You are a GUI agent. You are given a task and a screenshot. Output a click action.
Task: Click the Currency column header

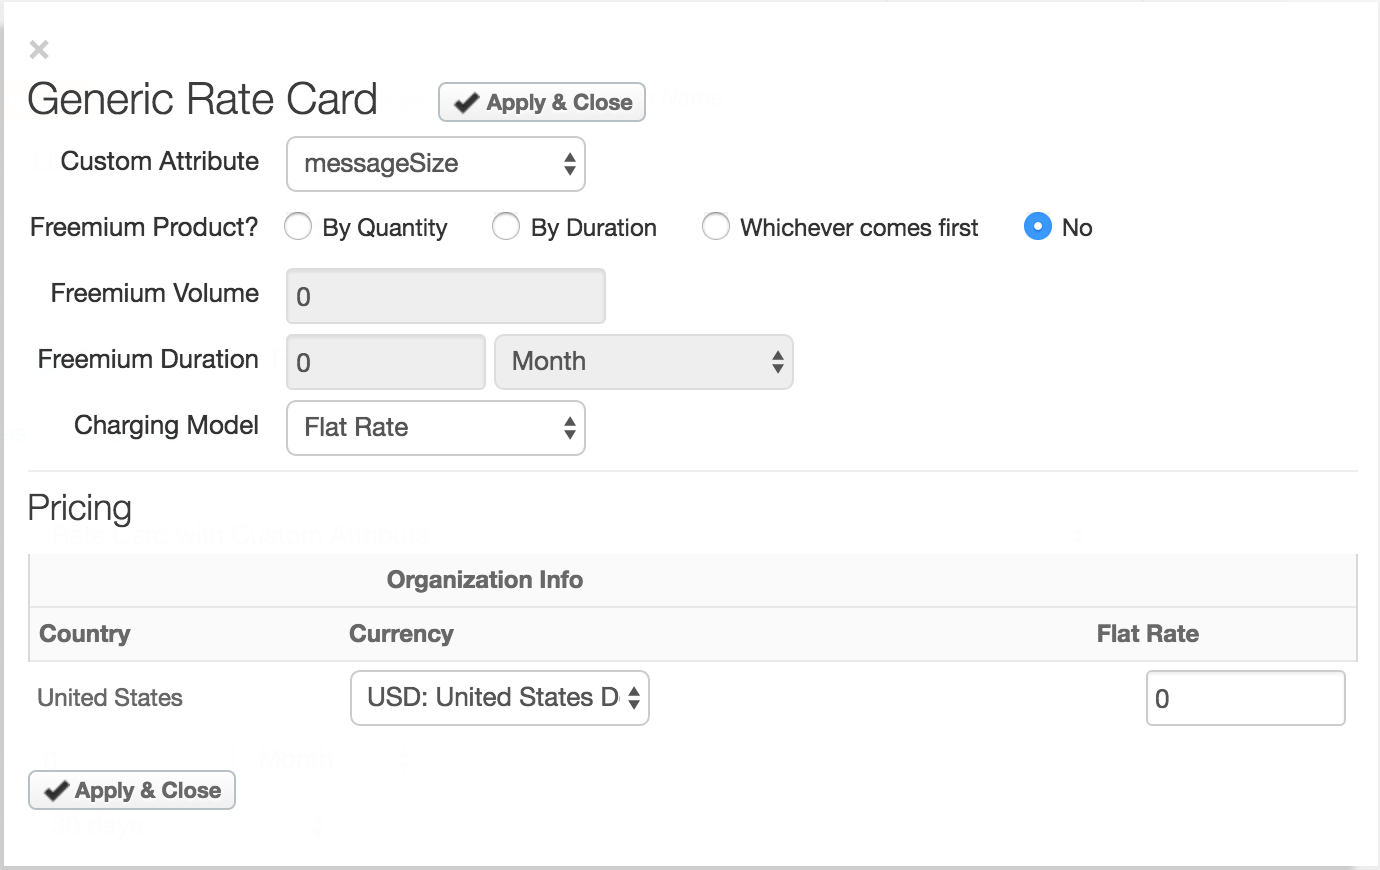(401, 634)
